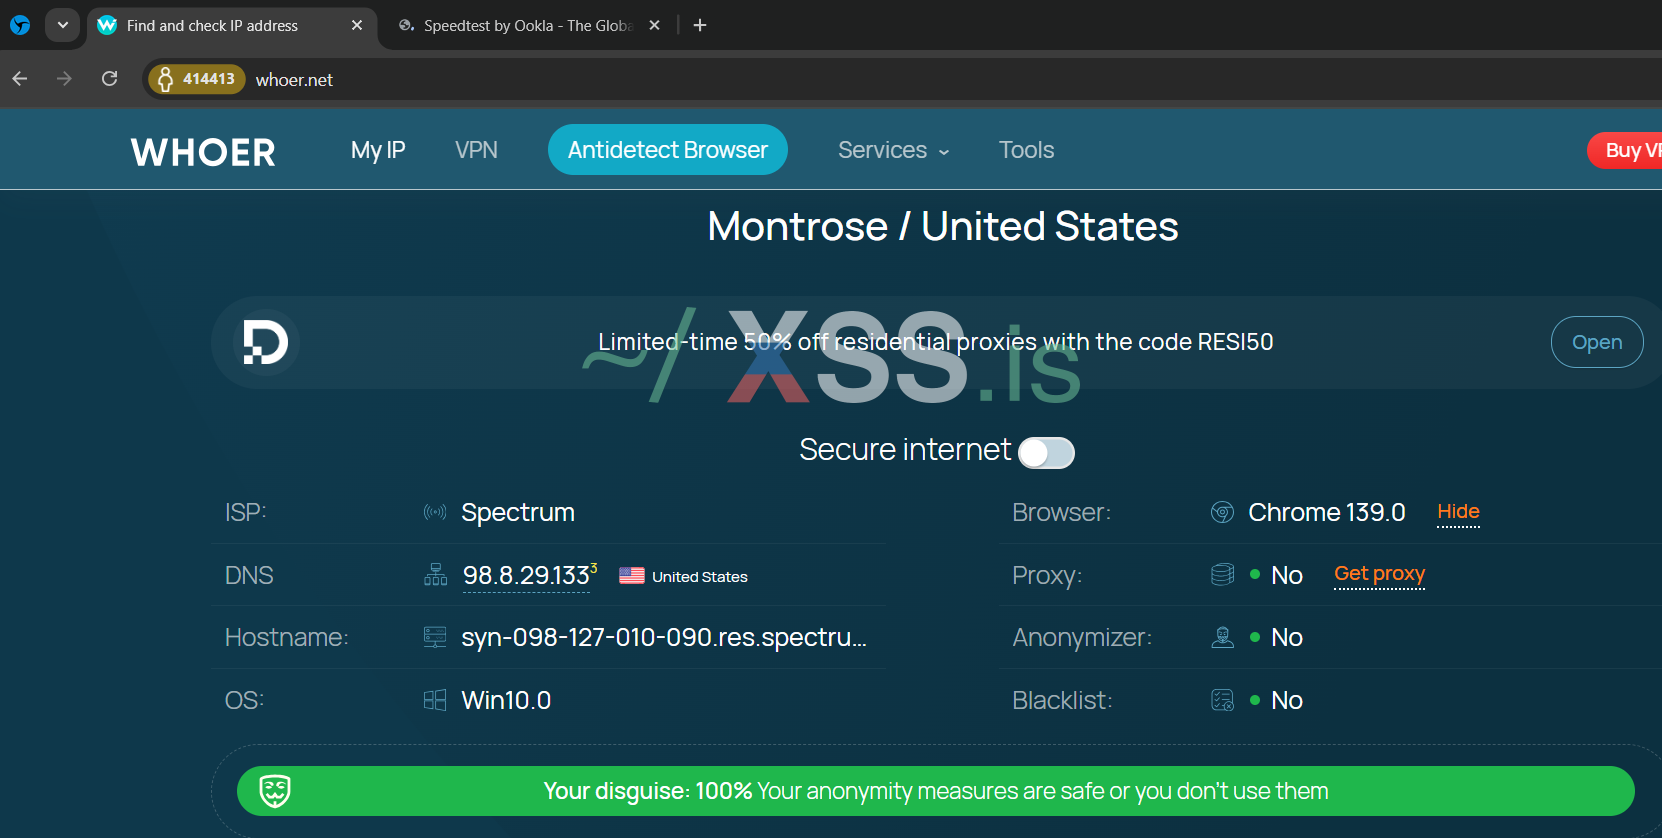Open the browser profile icon
The image size is (1662, 838).
pyautogui.click(x=20, y=25)
